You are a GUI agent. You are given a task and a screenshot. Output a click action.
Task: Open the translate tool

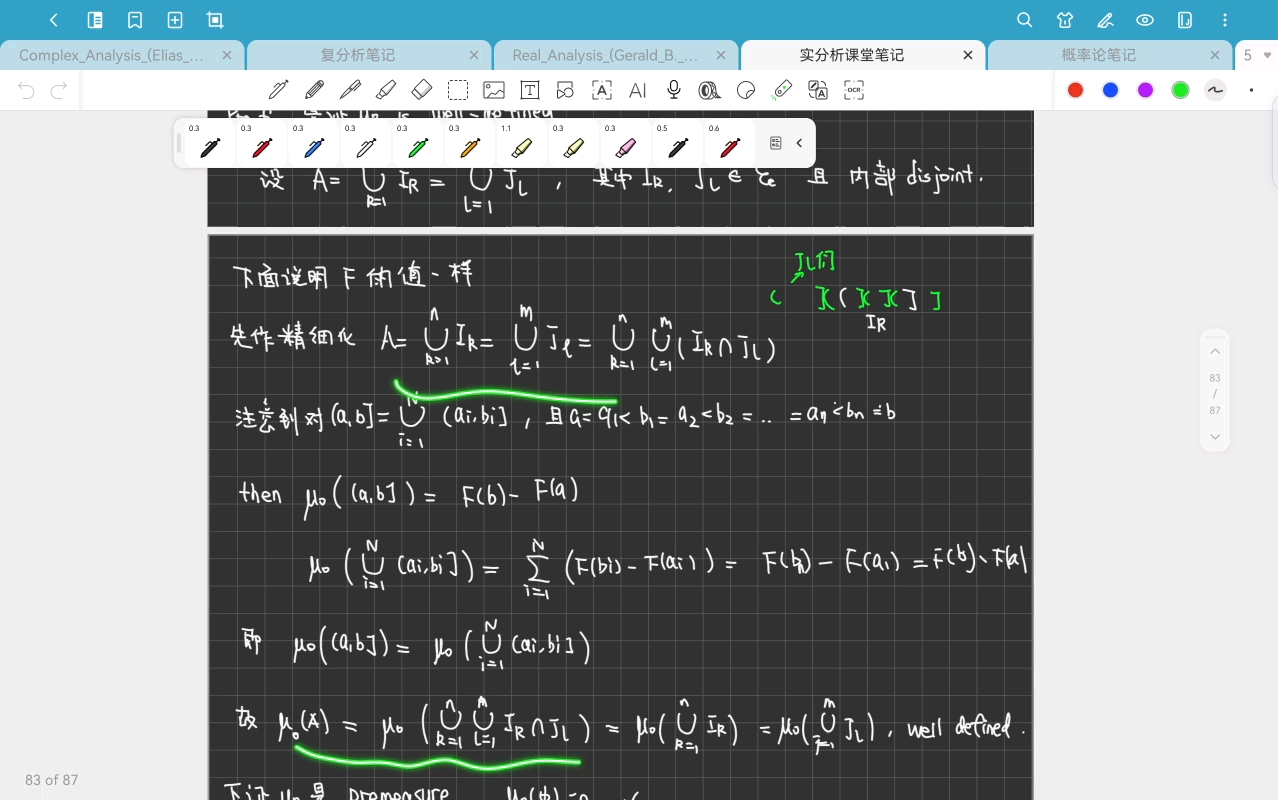coord(818,90)
